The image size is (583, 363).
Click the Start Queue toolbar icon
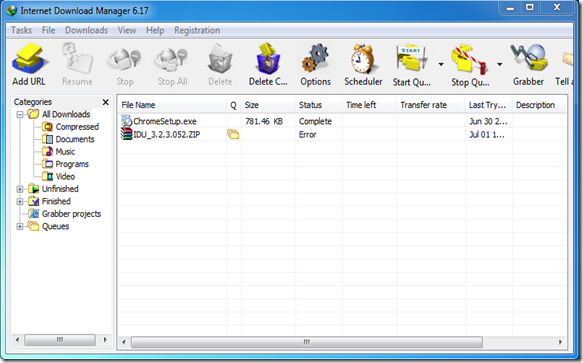click(411, 58)
